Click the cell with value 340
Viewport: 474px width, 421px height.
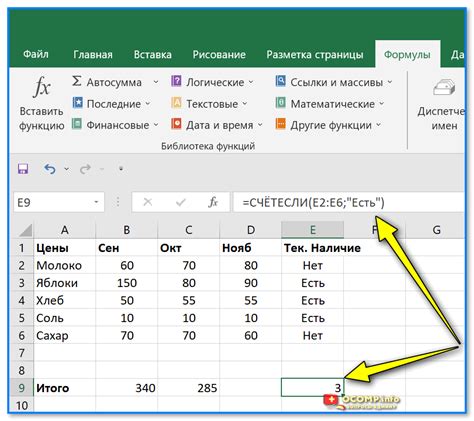pyautogui.click(x=126, y=388)
